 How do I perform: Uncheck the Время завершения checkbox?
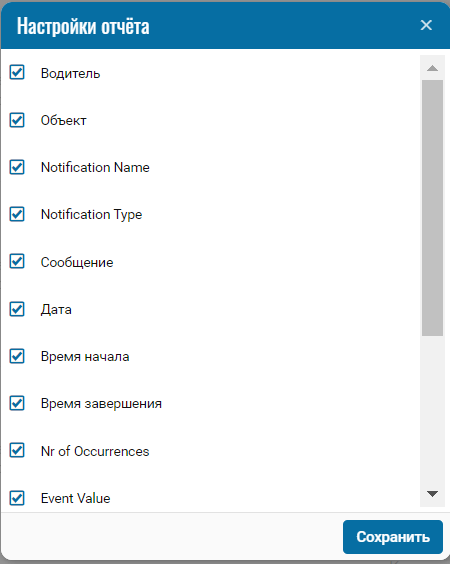click(x=17, y=403)
